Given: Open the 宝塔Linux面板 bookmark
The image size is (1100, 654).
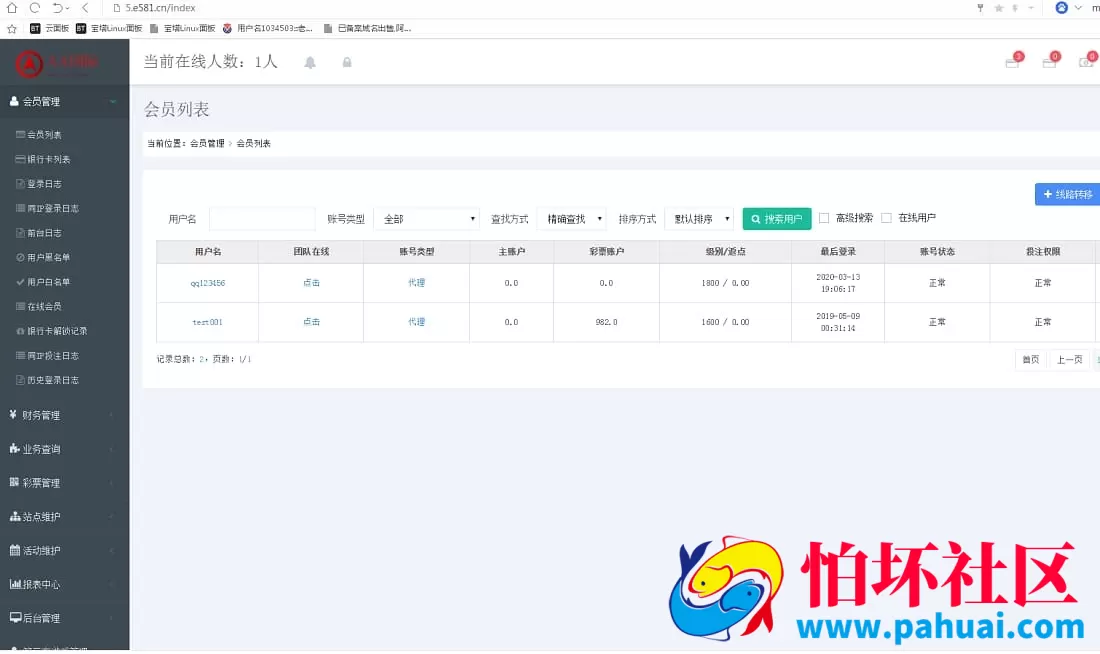Looking at the screenshot, I should point(110,28).
